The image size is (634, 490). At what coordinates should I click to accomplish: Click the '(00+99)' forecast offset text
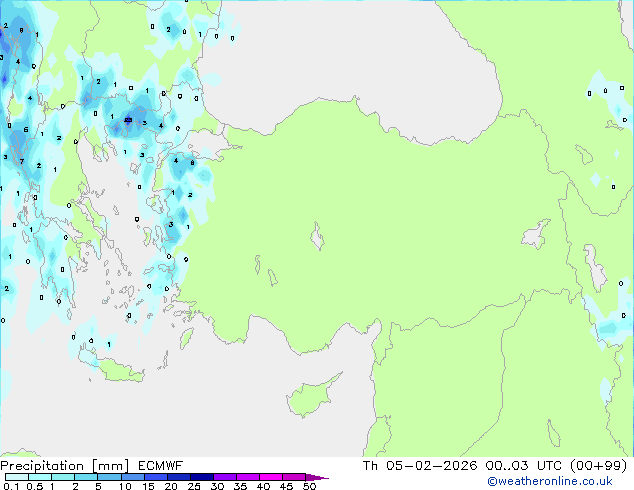point(598,466)
